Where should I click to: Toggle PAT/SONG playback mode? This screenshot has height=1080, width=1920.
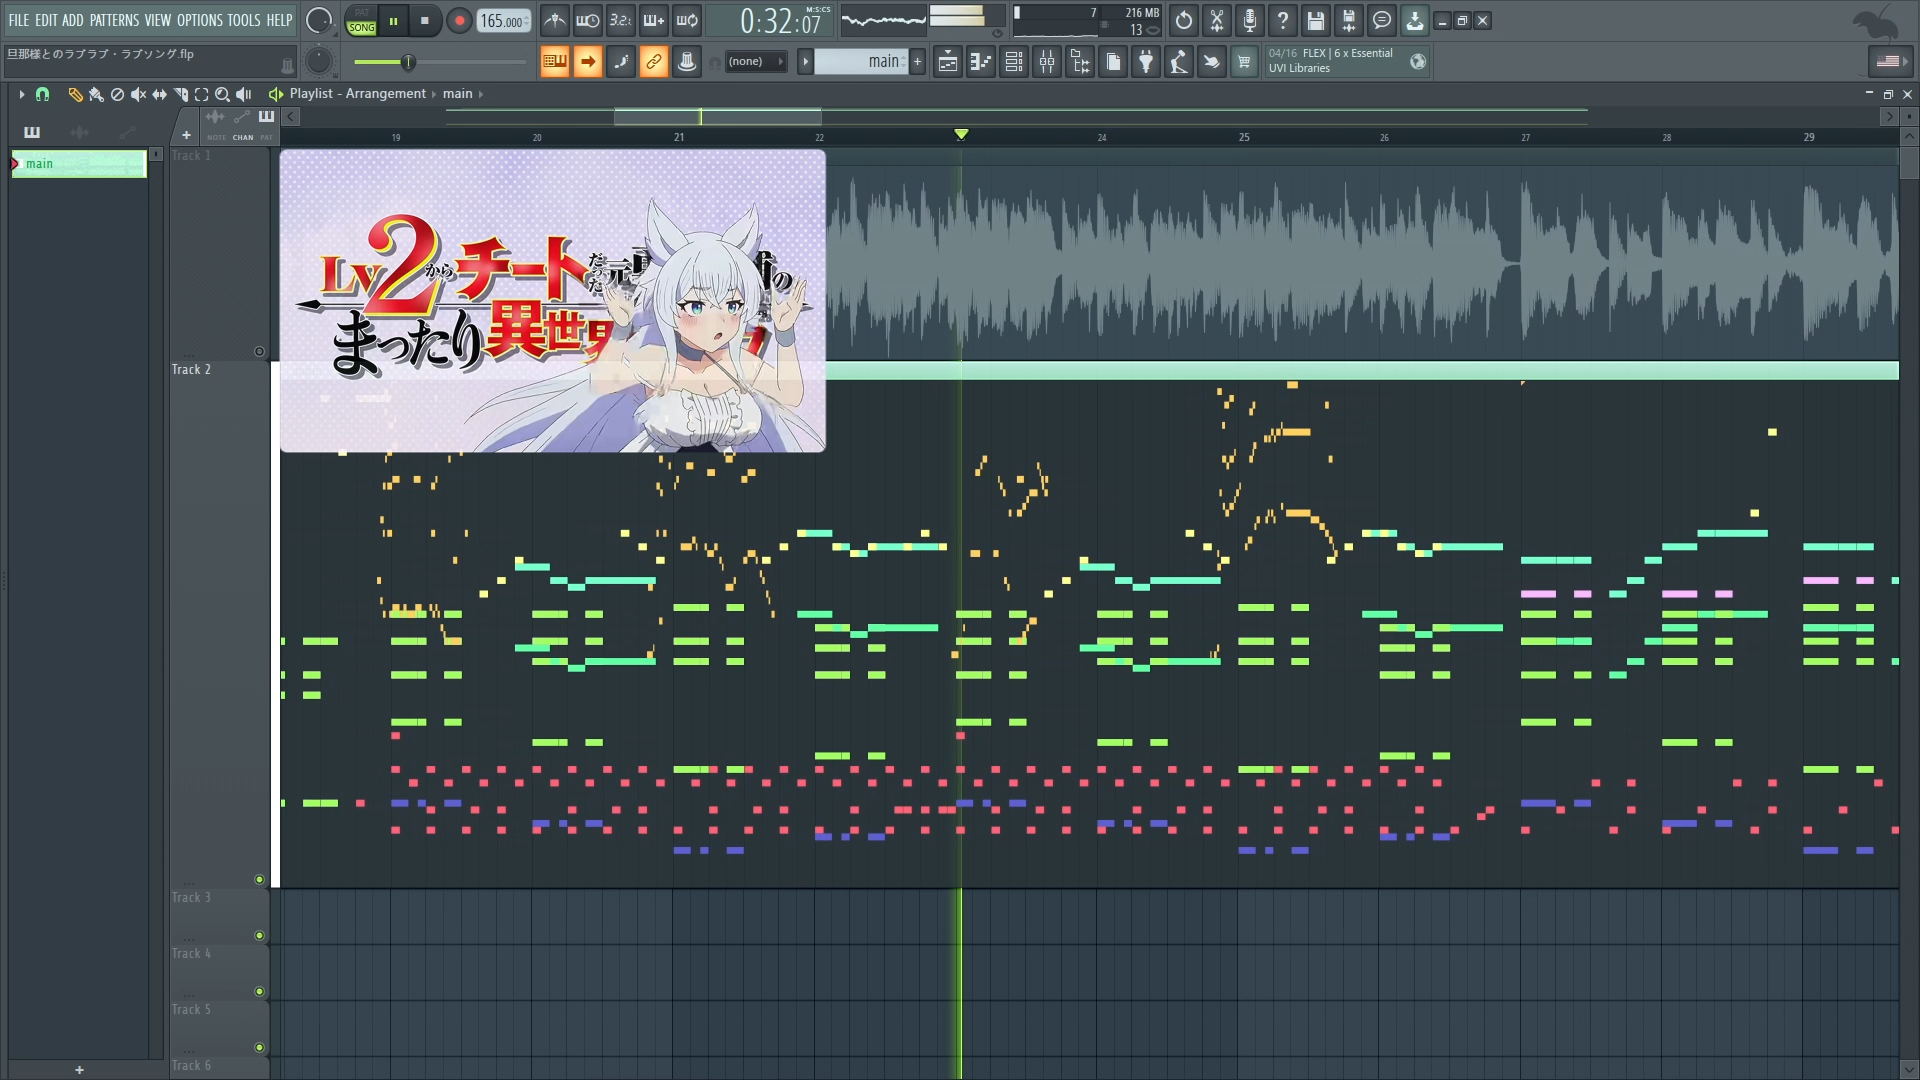pos(361,21)
